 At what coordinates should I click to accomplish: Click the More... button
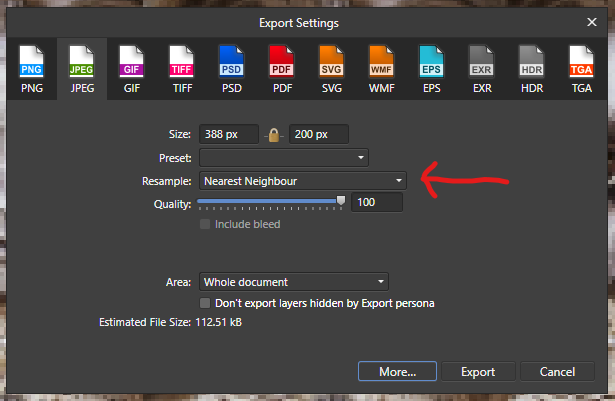pyautogui.click(x=397, y=371)
